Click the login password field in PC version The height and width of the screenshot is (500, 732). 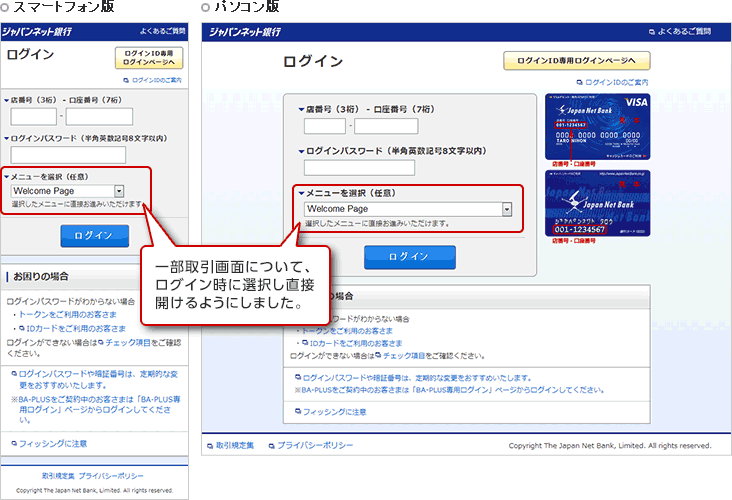[x=345, y=167]
